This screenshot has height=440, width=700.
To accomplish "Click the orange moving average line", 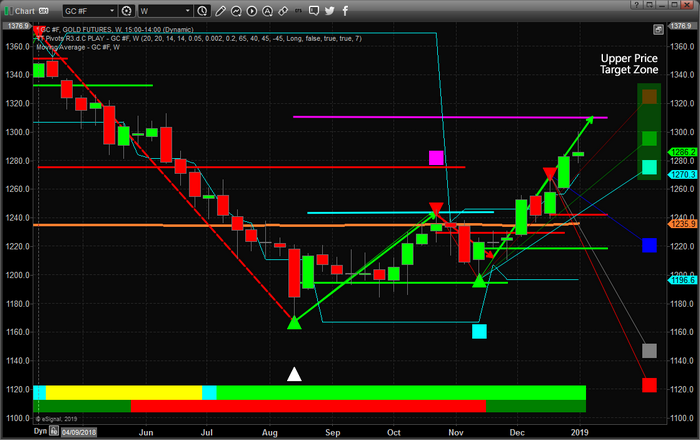I will tap(306, 225).
